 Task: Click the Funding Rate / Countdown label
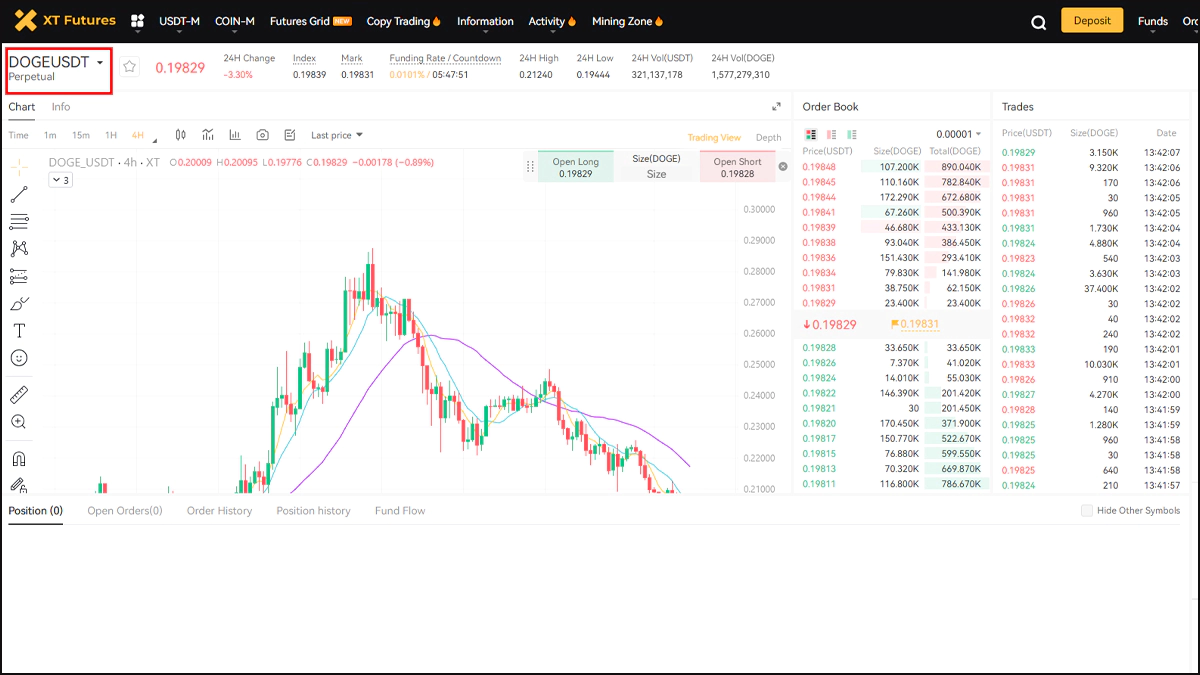(445, 58)
